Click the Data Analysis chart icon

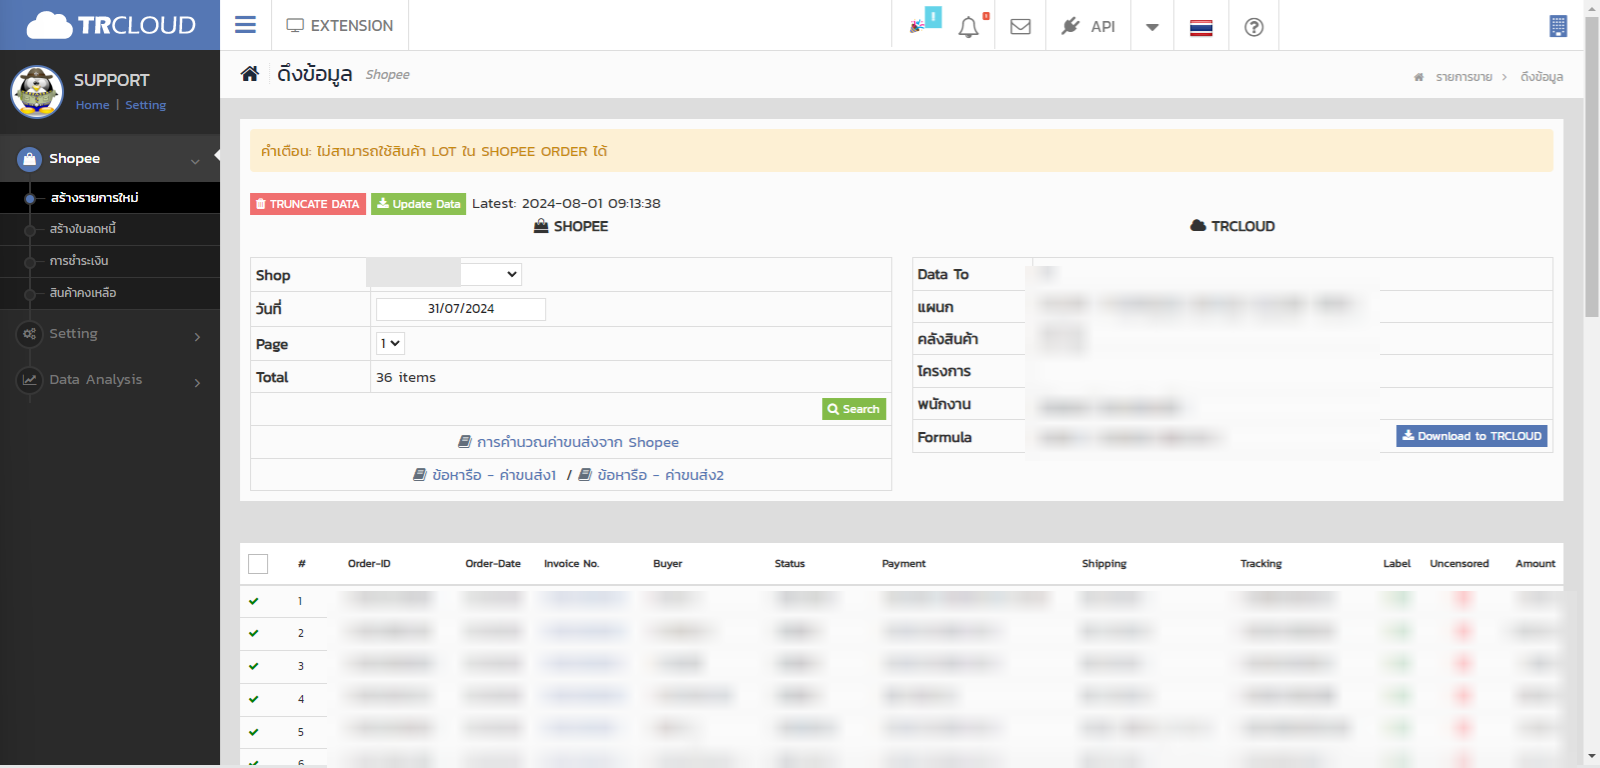pyautogui.click(x=30, y=380)
